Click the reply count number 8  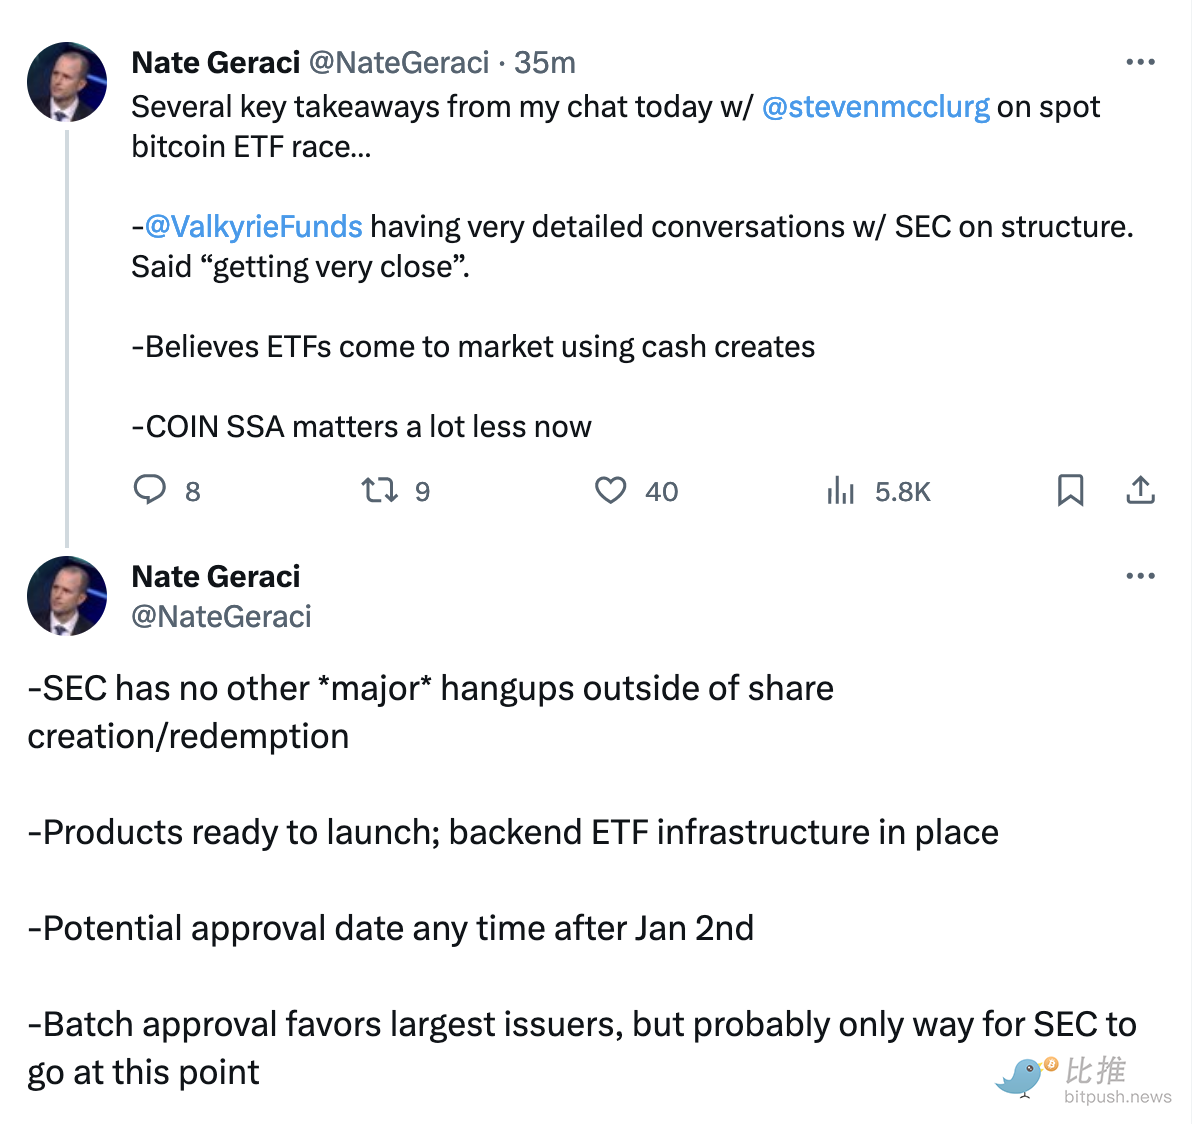193,492
